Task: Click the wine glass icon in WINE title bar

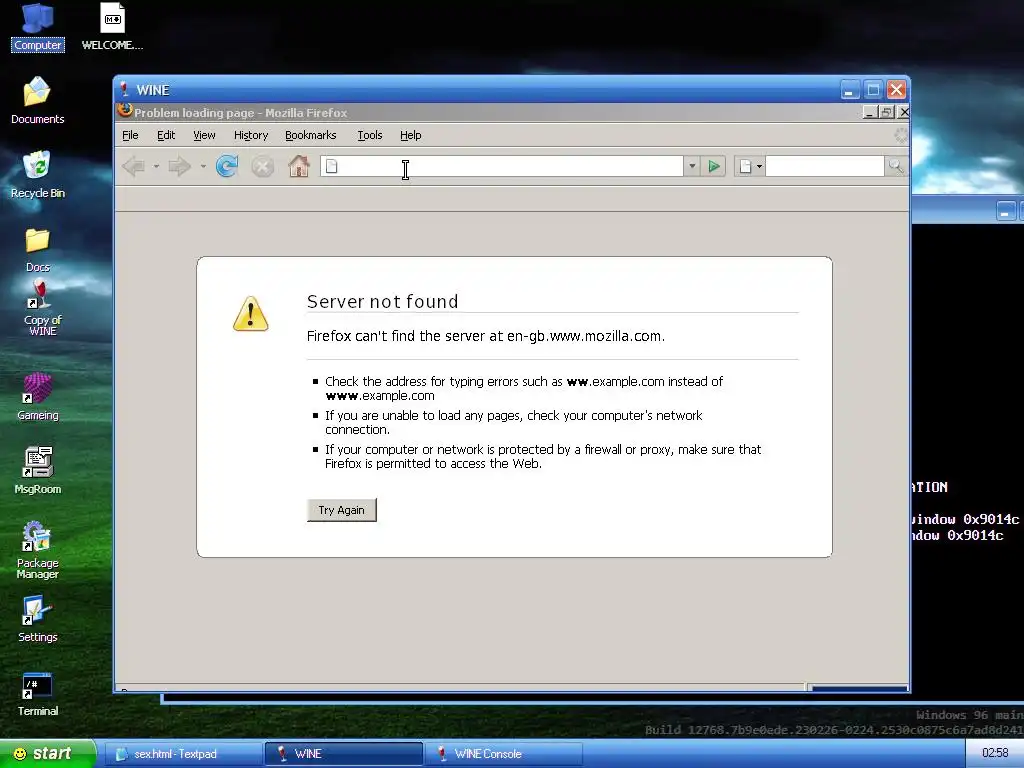Action: click(x=124, y=89)
